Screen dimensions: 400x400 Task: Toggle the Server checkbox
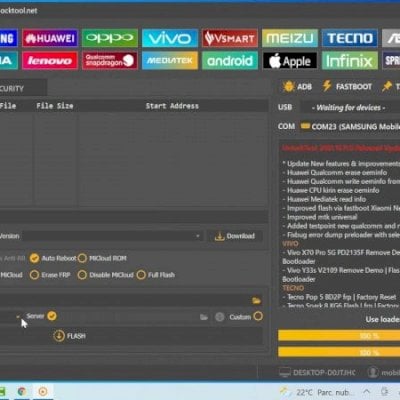[52, 316]
